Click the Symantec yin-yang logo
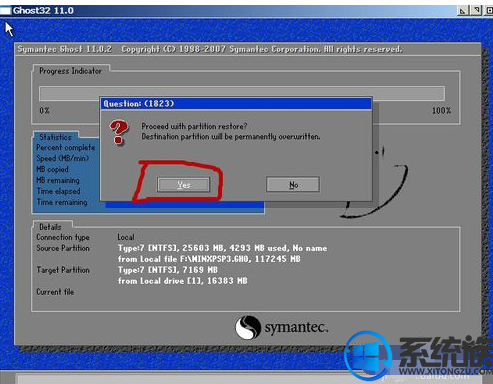The image size is (493, 384). [x=248, y=327]
